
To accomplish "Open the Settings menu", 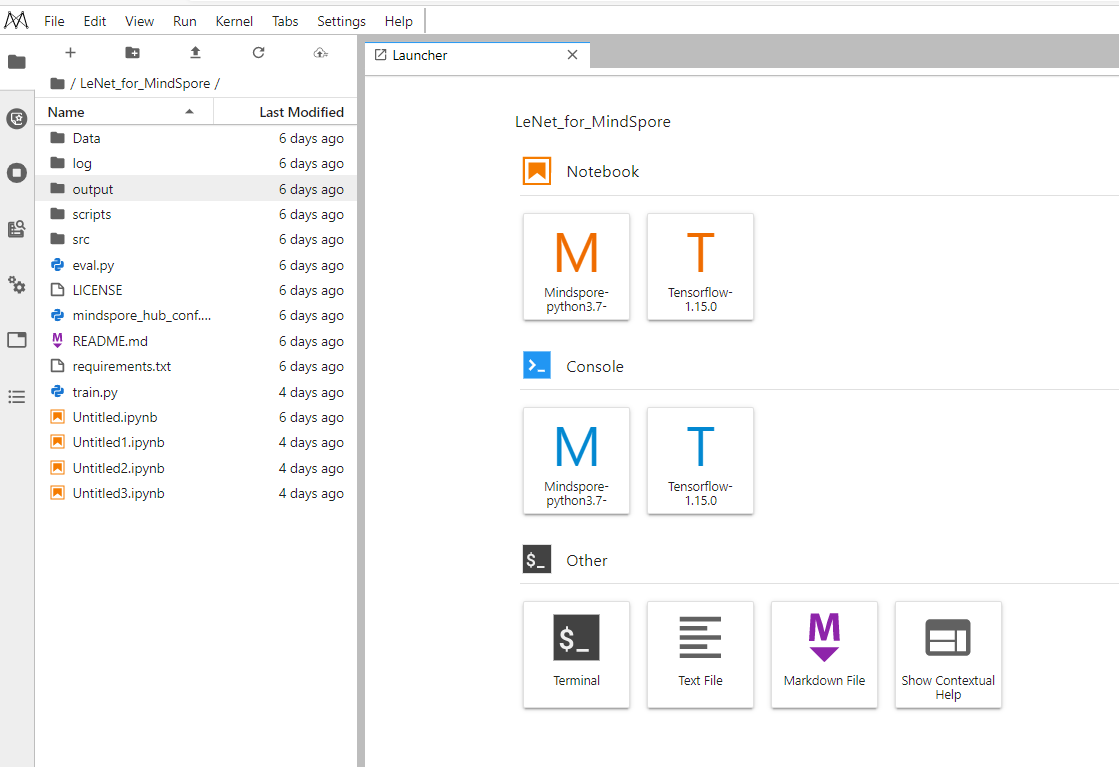I will [x=341, y=21].
